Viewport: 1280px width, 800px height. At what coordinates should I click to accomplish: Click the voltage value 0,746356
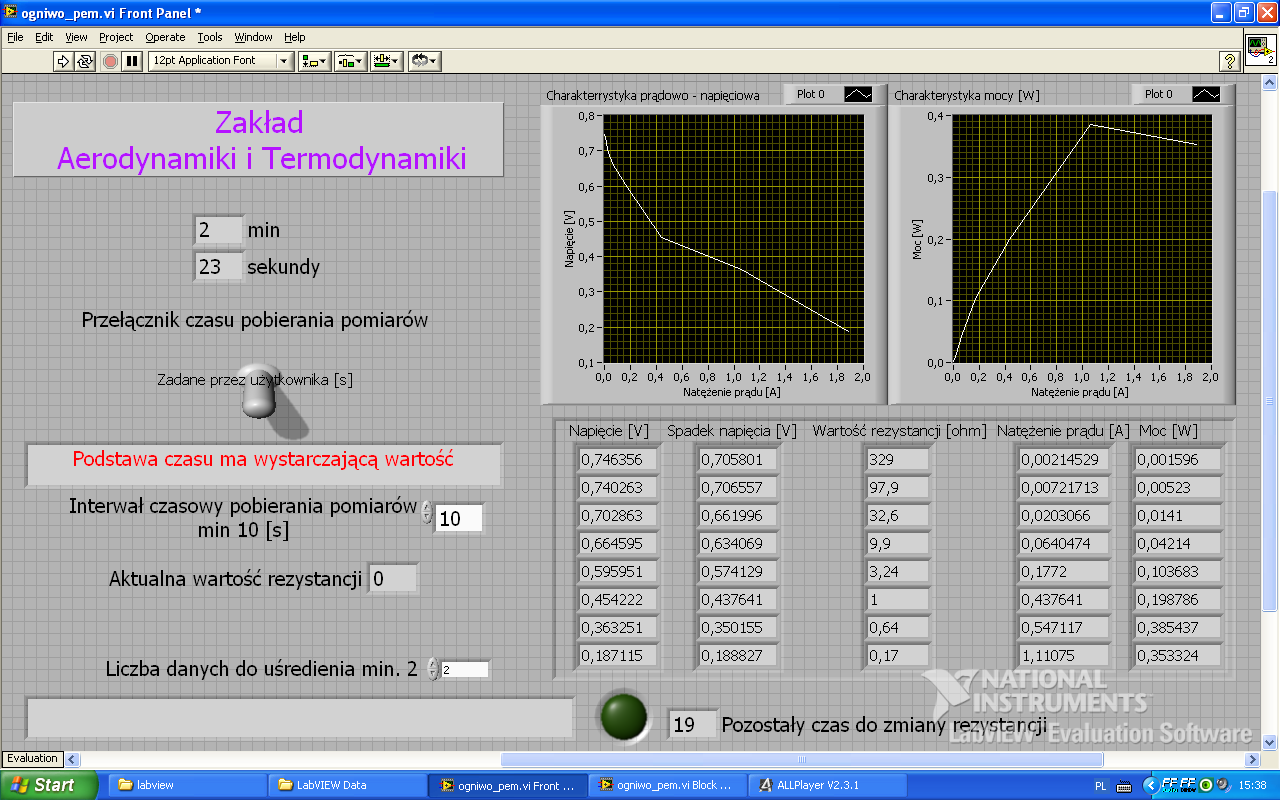point(618,460)
